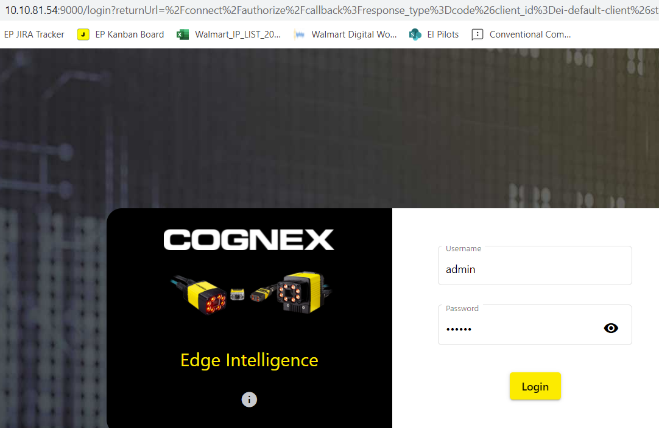Viewport: 659px width, 428px height.
Task: Click the yellow EP Kanban Board icon
Action: click(x=83, y=34)
